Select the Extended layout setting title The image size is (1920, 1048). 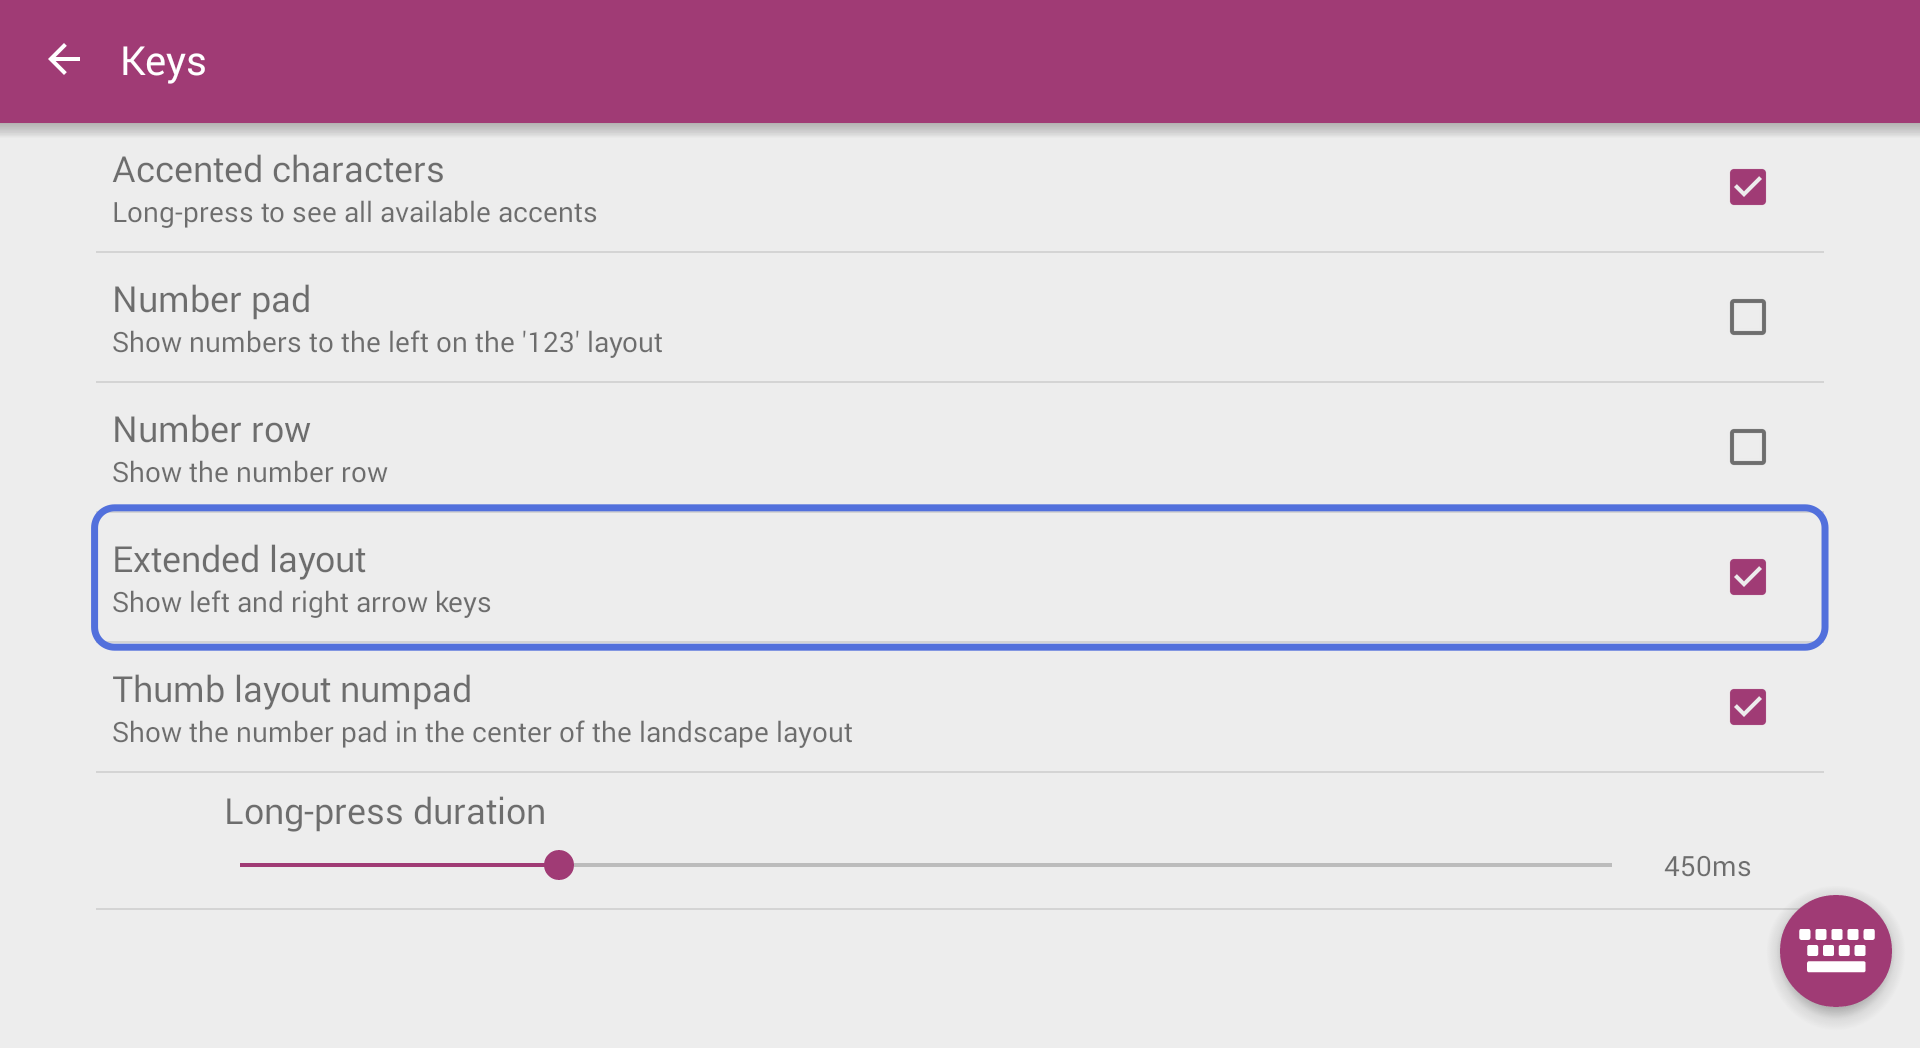pos(239,560)
